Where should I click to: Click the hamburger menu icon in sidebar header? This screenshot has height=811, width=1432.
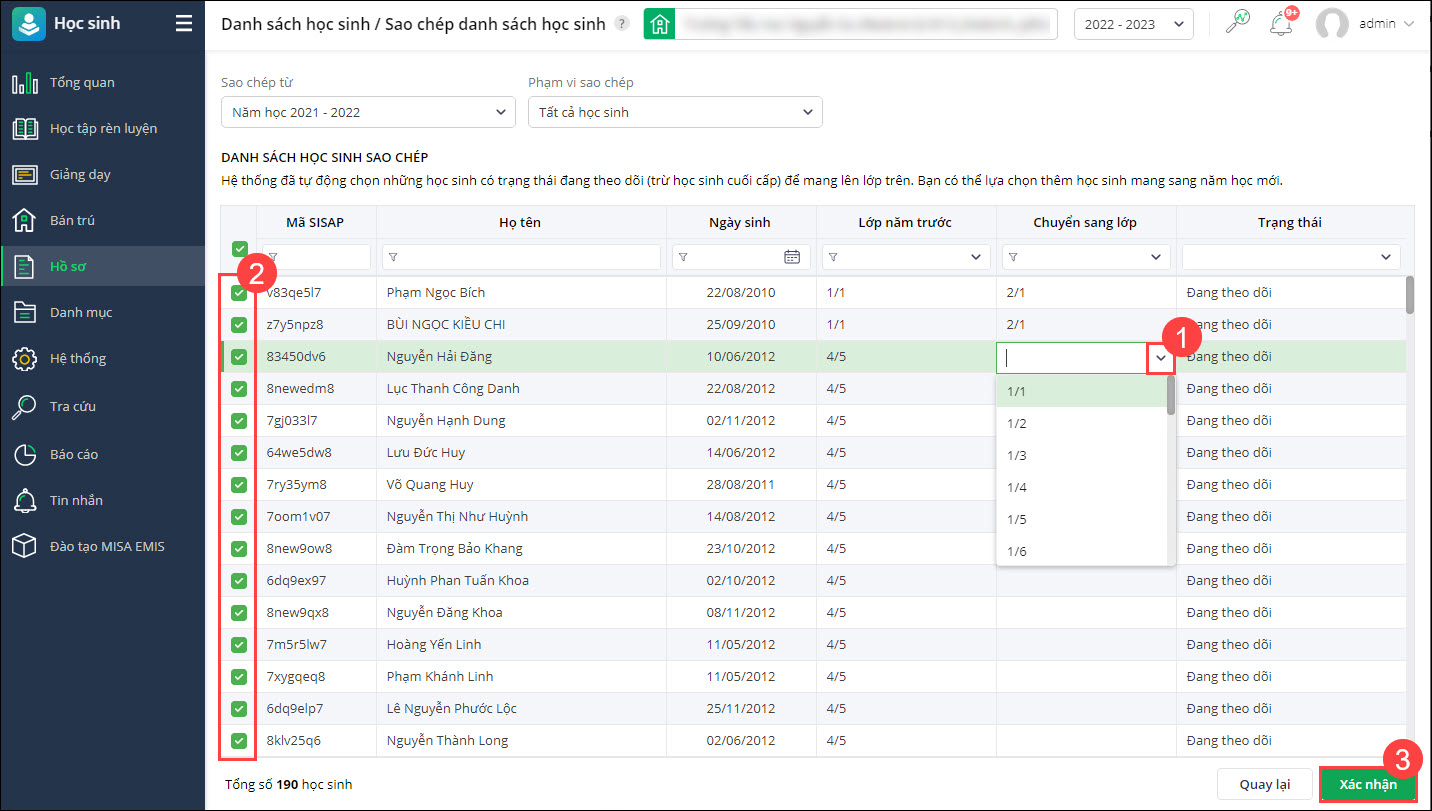tap(184, 24)
